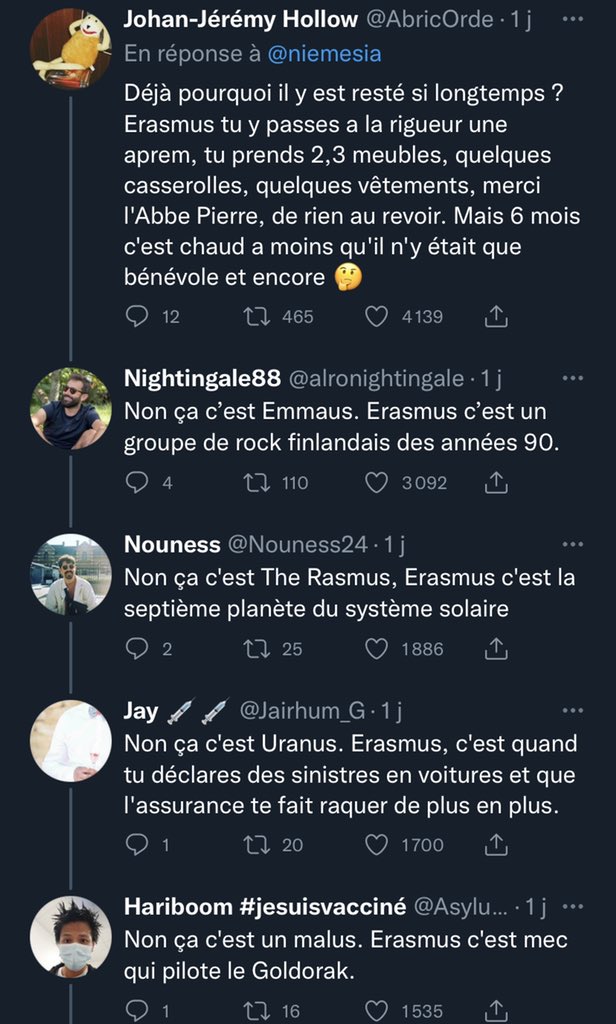Open more options on Nightingale88's tweet
The height and width of the screenshot is (1024, 616).
pyautogui.click(x=572, y=379)
